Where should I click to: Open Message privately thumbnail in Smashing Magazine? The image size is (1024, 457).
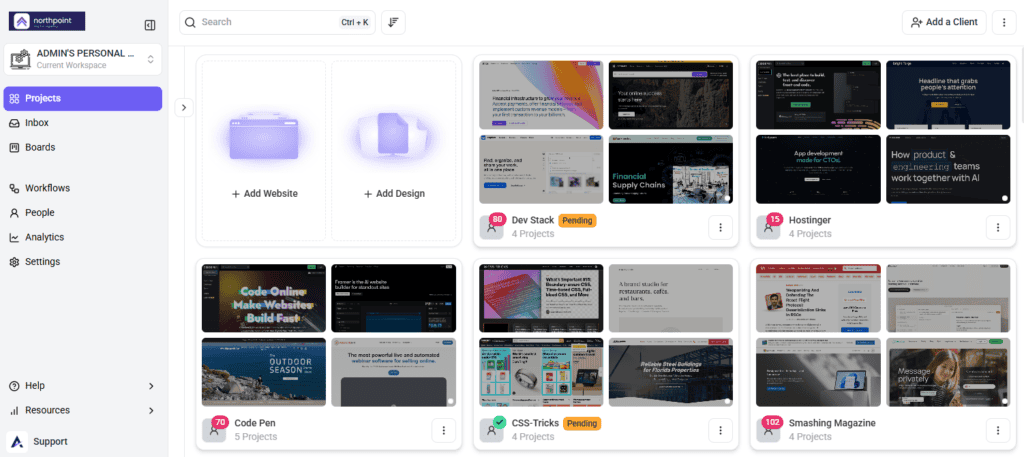click(948, 372)
